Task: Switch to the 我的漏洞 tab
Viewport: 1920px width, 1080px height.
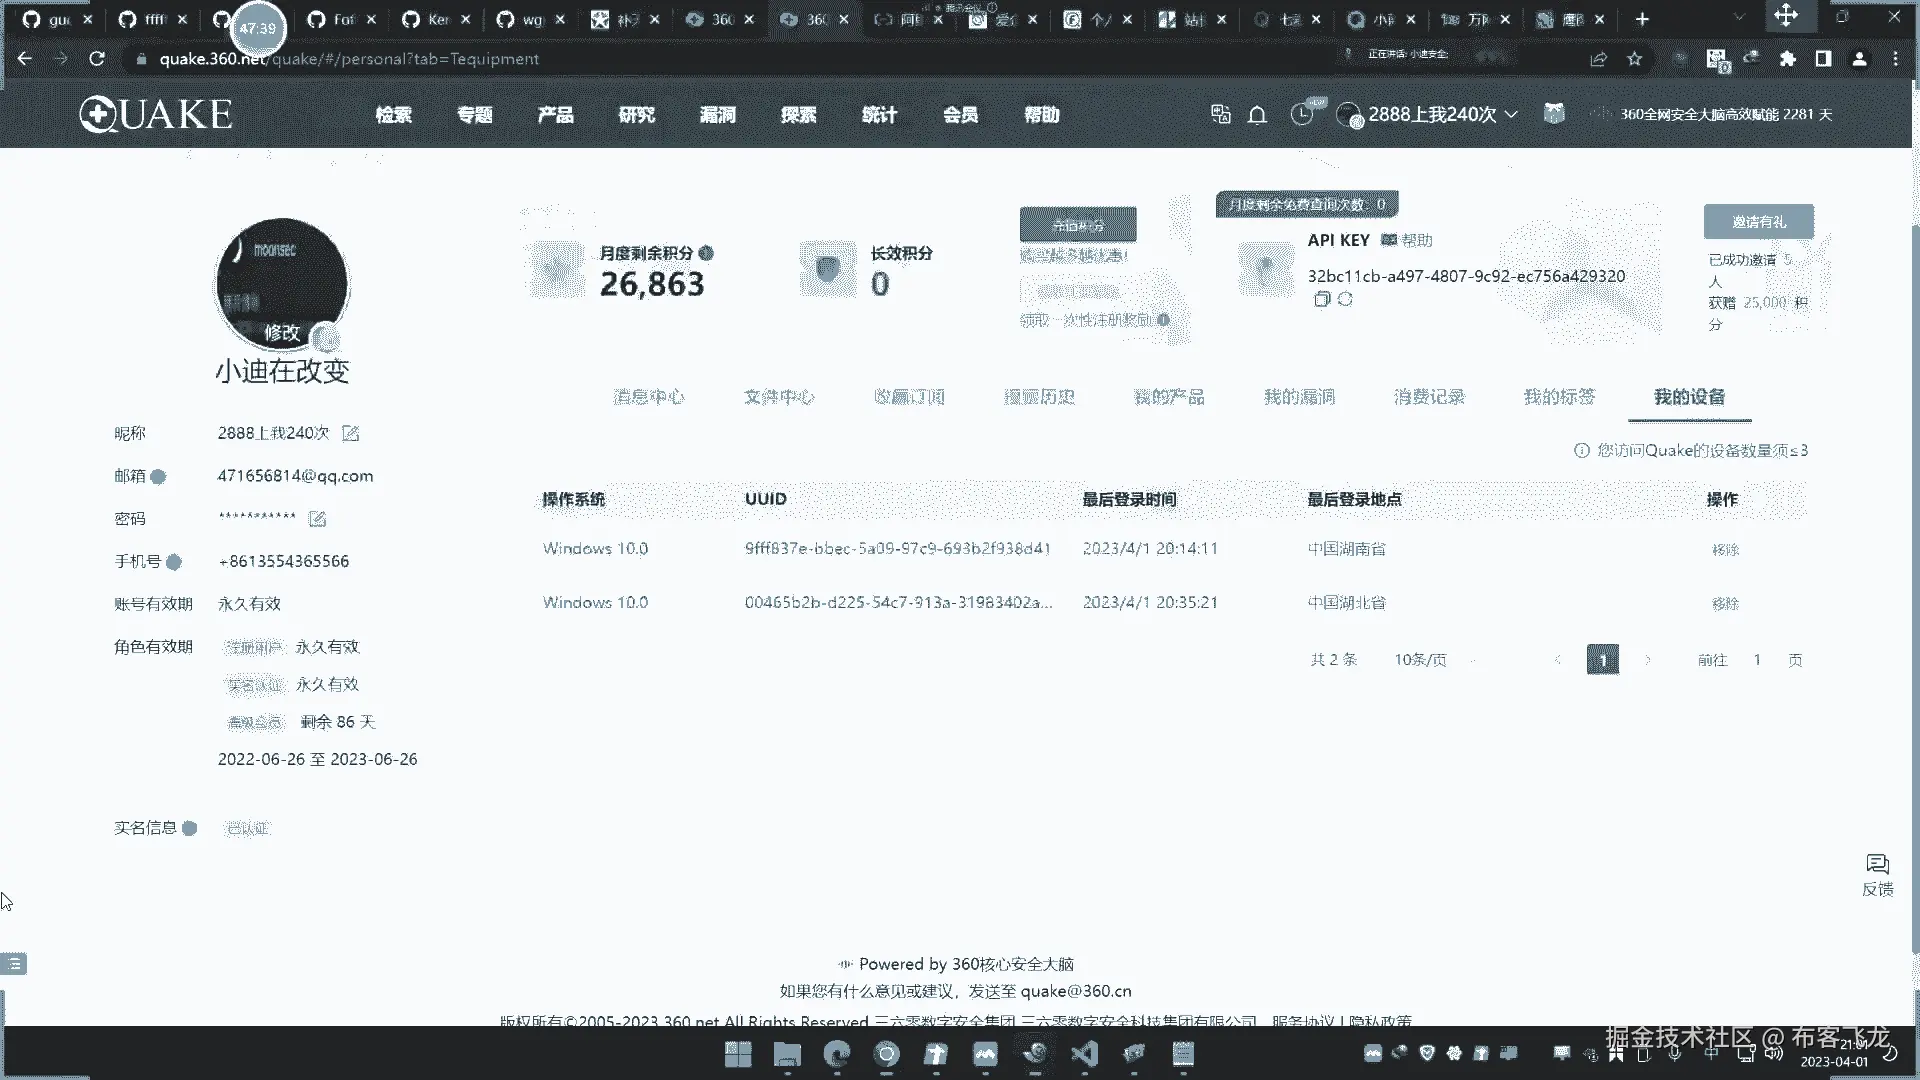Action: (x=1299, y=397)
